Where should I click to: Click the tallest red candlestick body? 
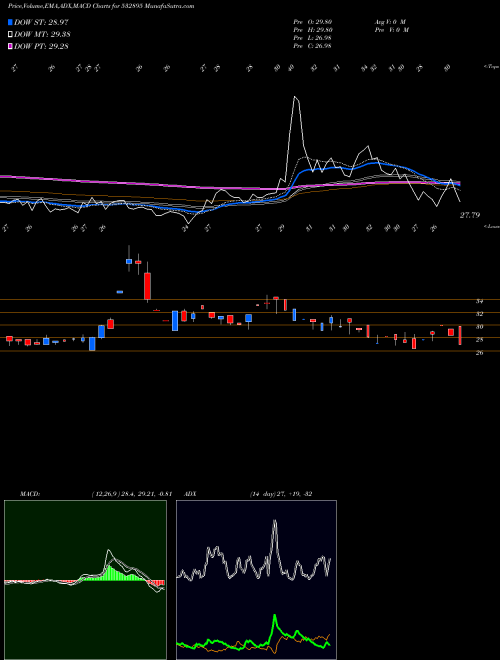click(x=147, y=286)
